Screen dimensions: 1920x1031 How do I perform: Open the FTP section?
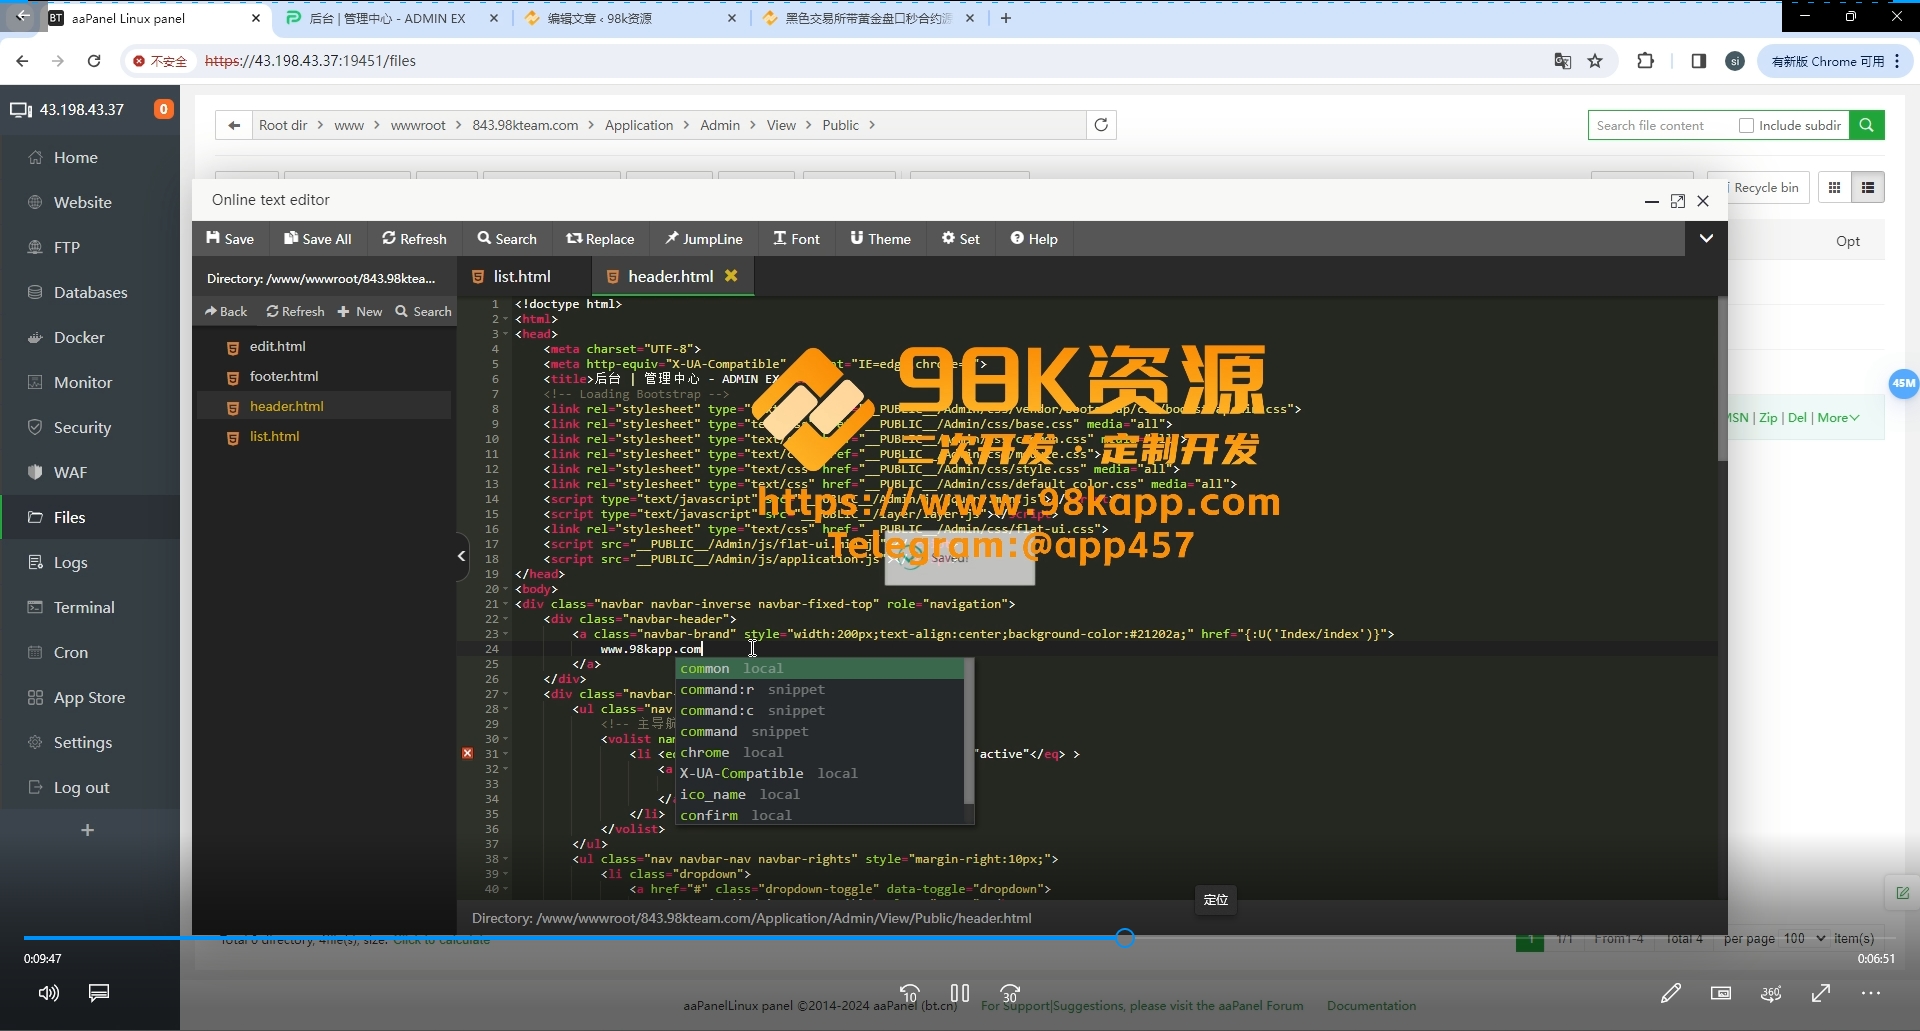[x=66, y=247]
